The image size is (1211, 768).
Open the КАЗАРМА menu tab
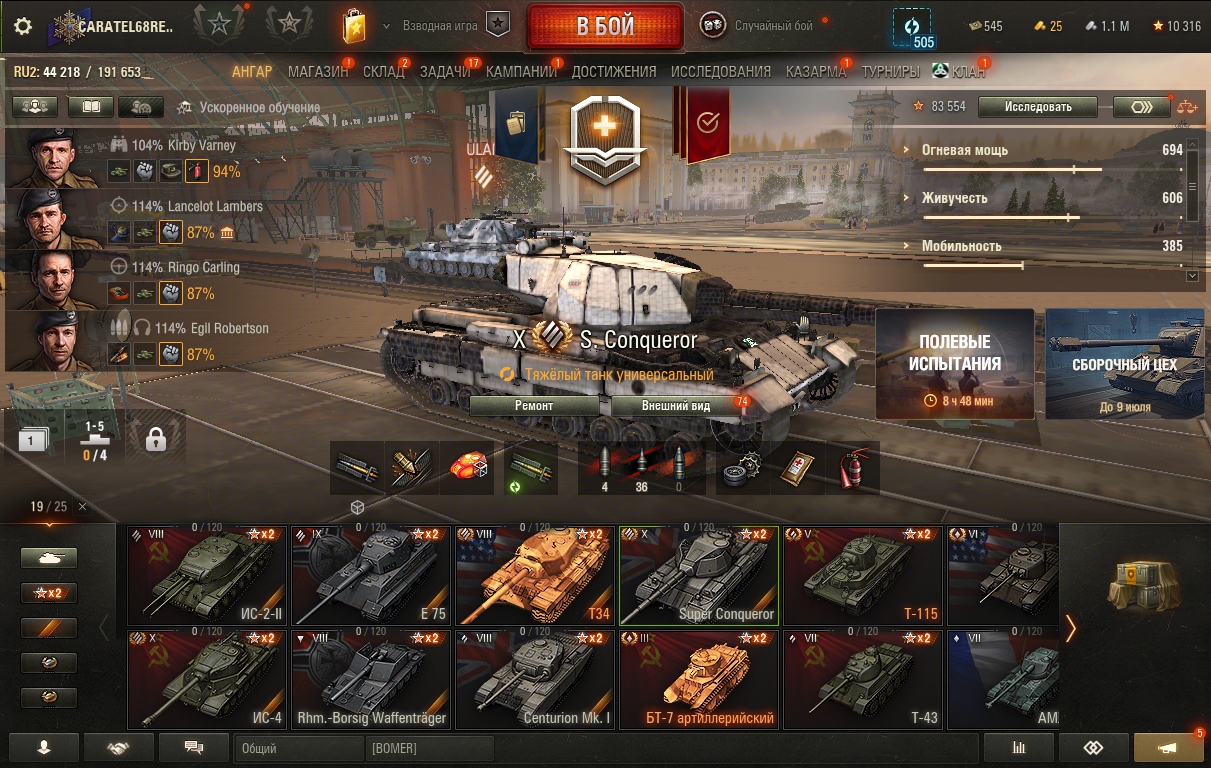click(x=816, y=72)
